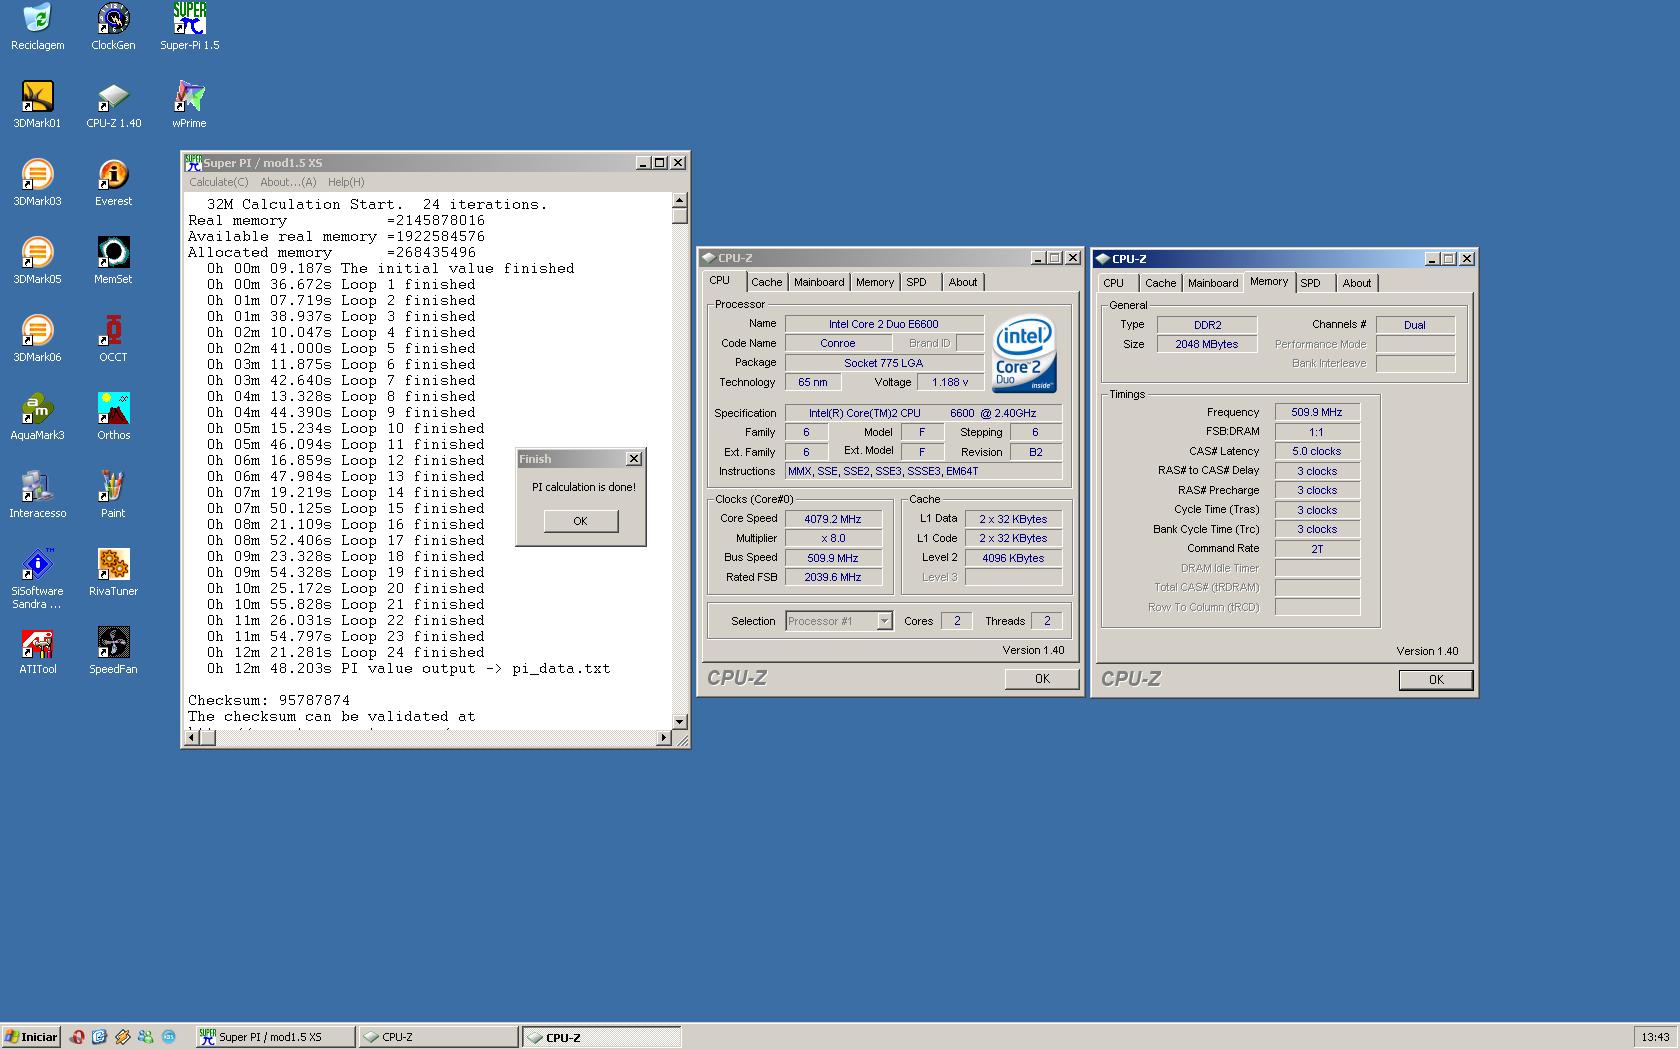1680x1050 pixels.
Task: Open the Reciclagem recycle bin icon
Action: [37, 26]
